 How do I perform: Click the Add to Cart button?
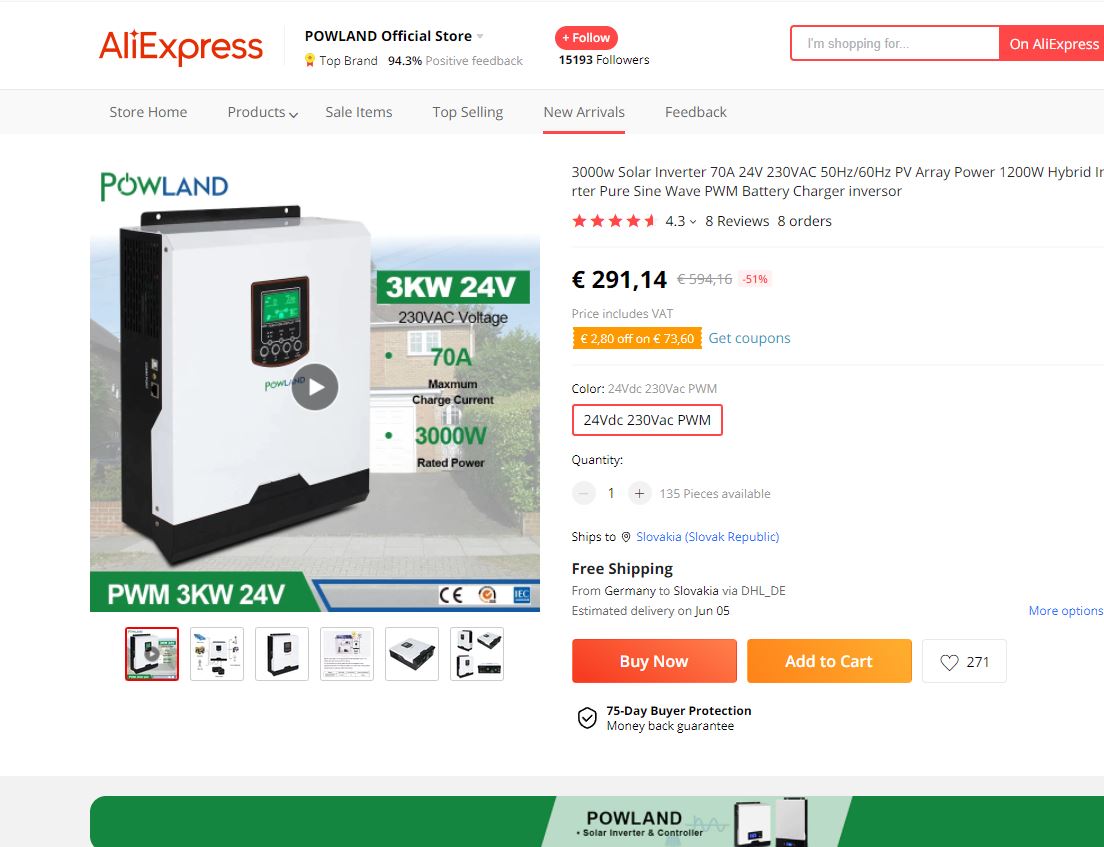829,661
